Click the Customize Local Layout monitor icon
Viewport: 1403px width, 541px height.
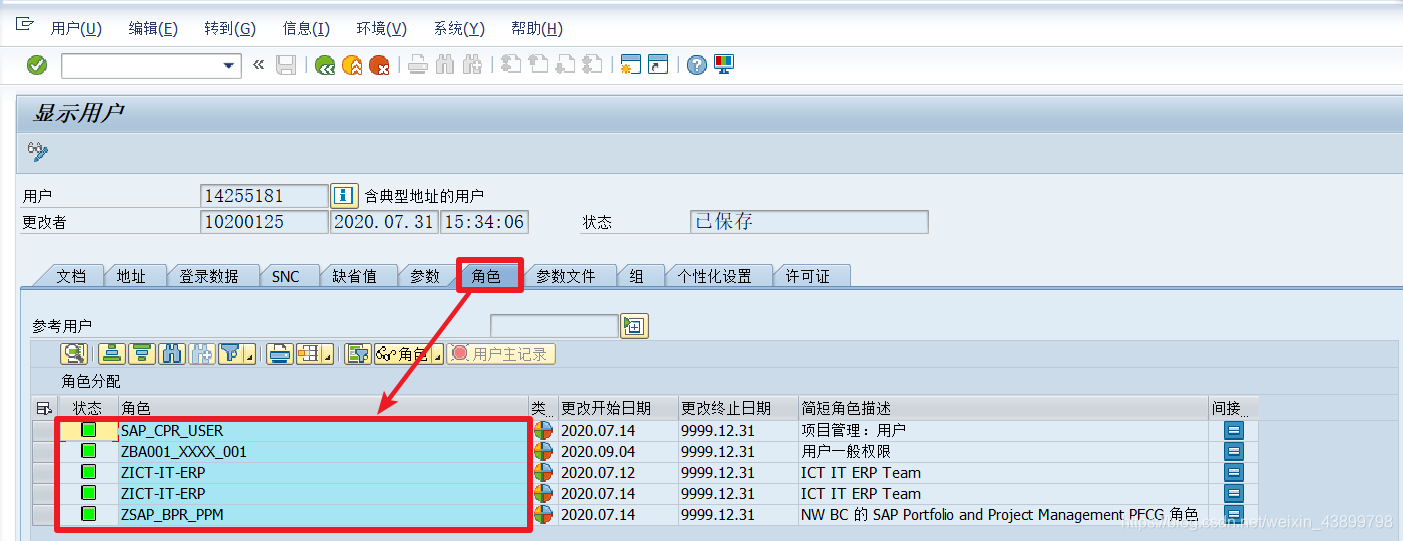(x=724, y=65)
